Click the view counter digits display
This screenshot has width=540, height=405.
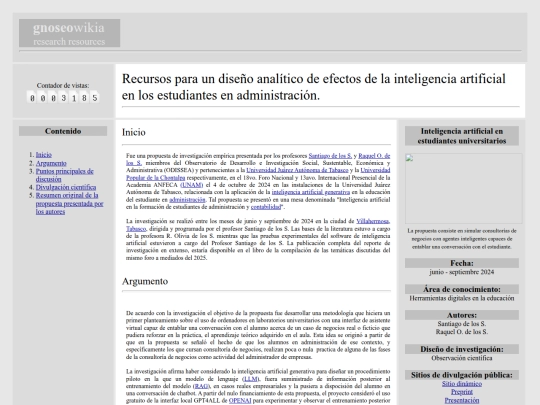[63, 98]
